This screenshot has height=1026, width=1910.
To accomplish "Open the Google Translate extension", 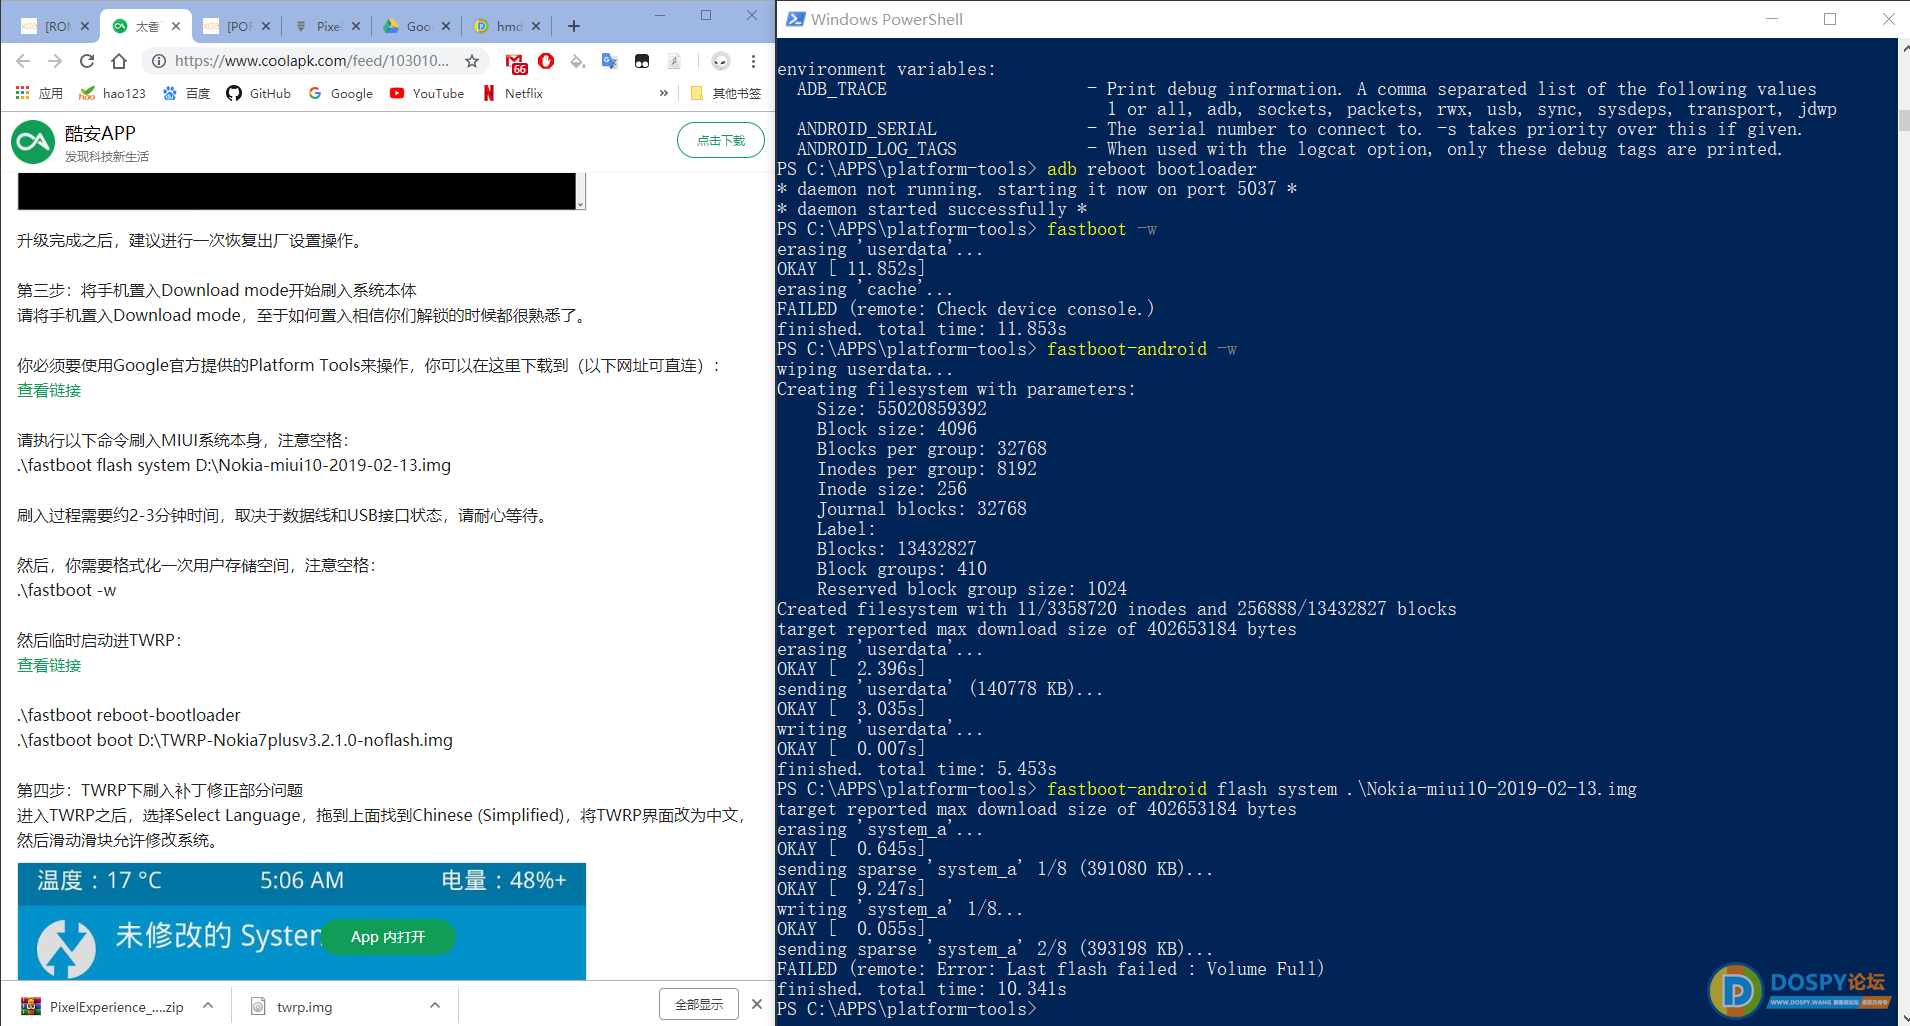I will tap(610, 61).
